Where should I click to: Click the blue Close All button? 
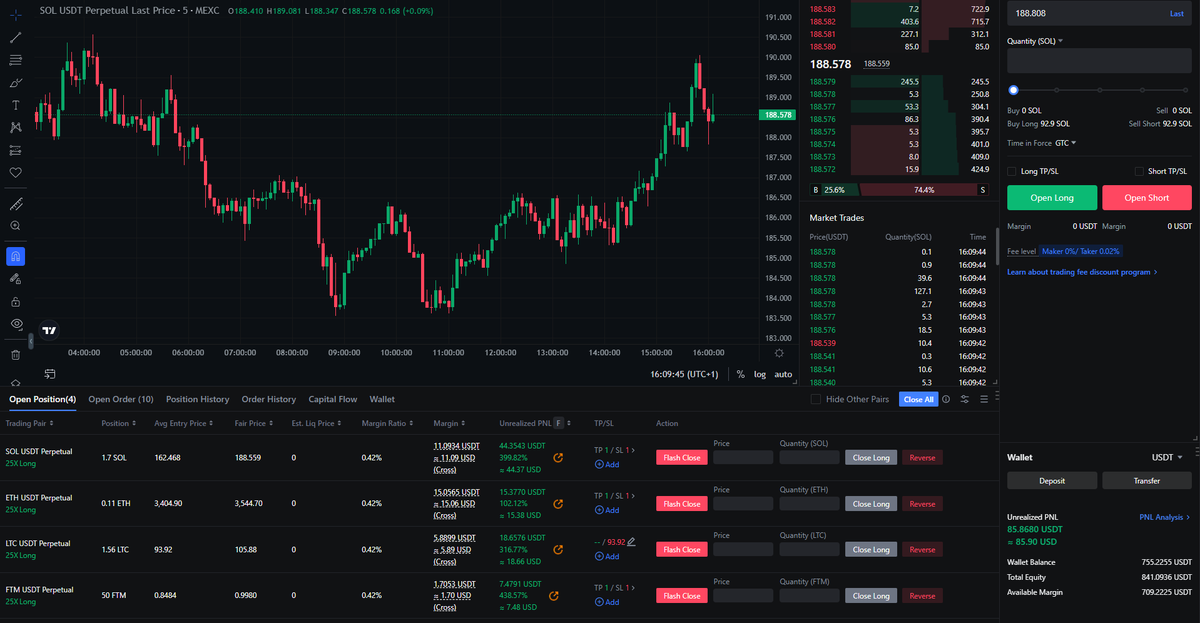click(918, 399)
